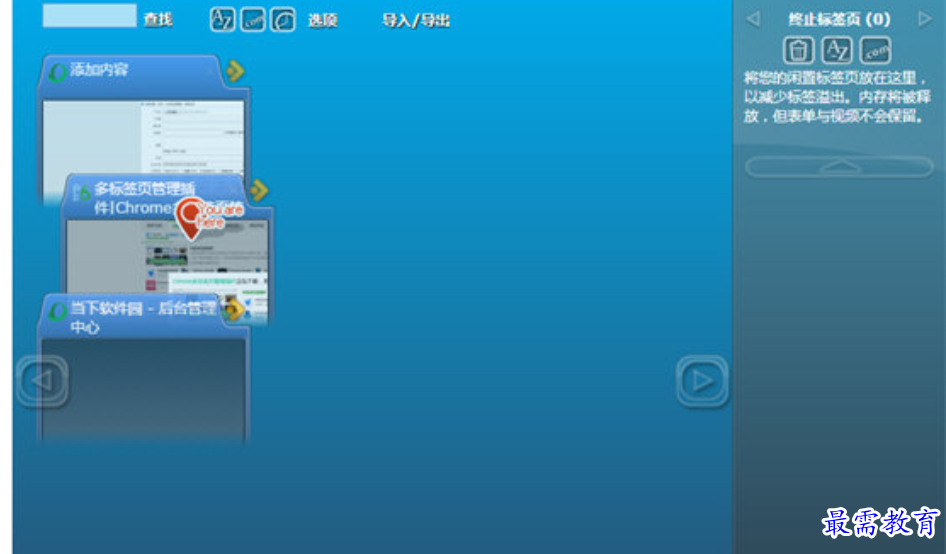This screenshot has height=554, width=946.
Task: Sort suspended tabs by name AZ icon
Action: pyautogui.click(x=837, y=50)
